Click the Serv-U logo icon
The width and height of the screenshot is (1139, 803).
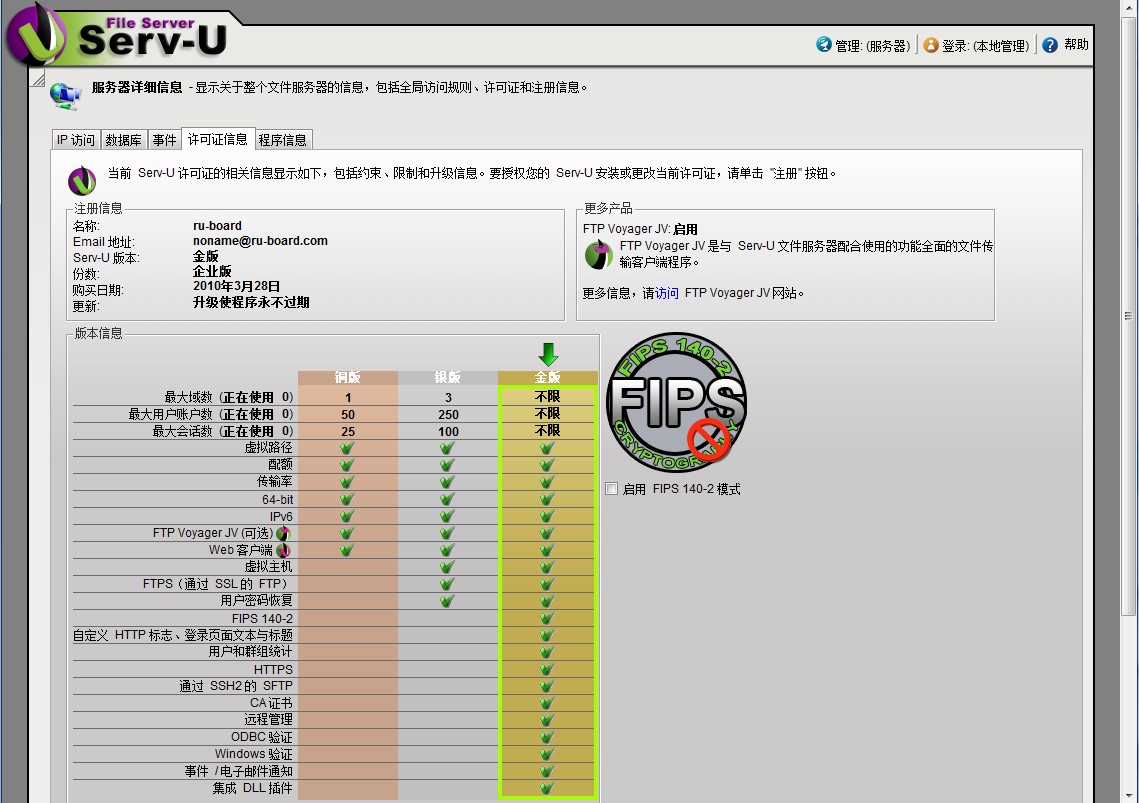[x=36, y=35]
